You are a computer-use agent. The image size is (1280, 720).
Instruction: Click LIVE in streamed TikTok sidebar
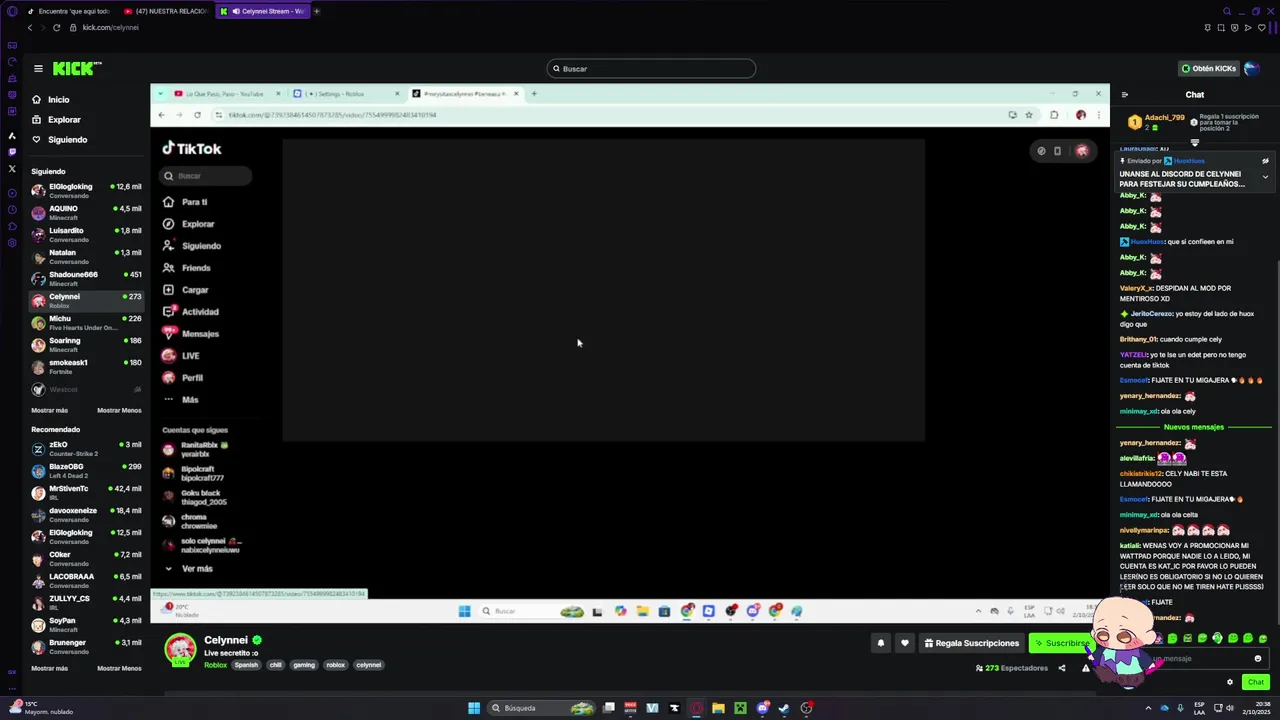(190, 356)
